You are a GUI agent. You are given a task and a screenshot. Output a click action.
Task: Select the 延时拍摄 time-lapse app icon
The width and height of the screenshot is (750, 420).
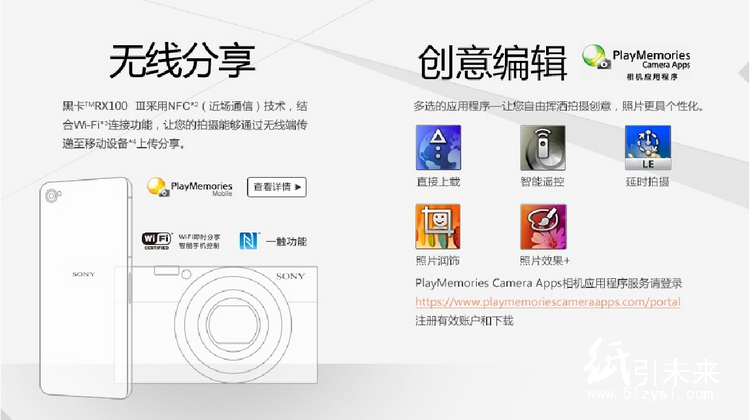[x=646, y=147]
